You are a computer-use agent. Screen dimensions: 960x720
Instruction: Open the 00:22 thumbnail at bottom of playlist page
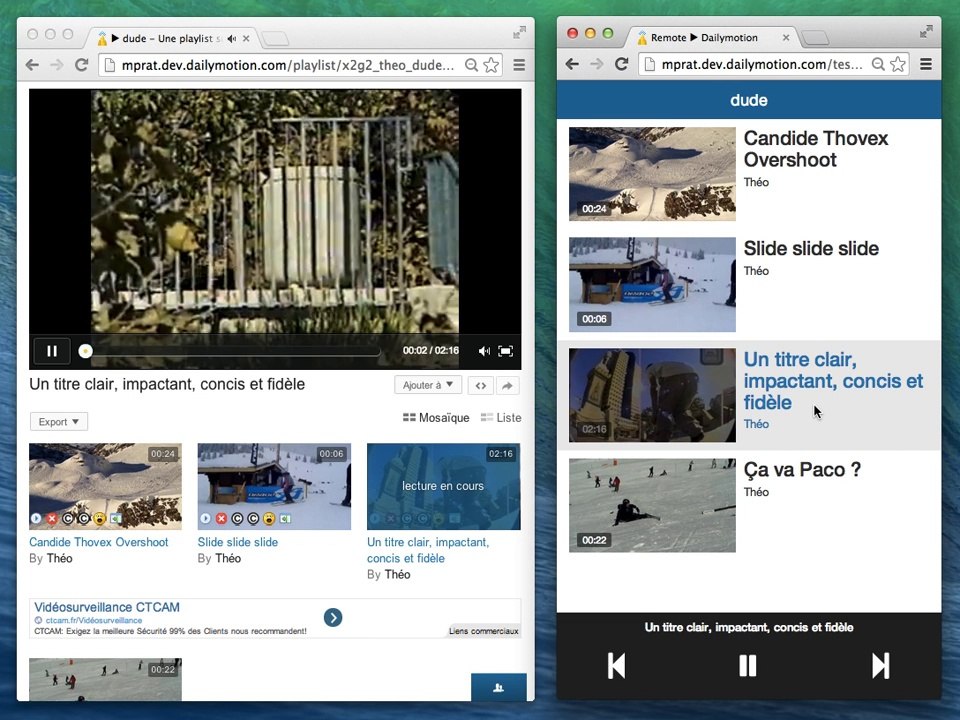105,680
